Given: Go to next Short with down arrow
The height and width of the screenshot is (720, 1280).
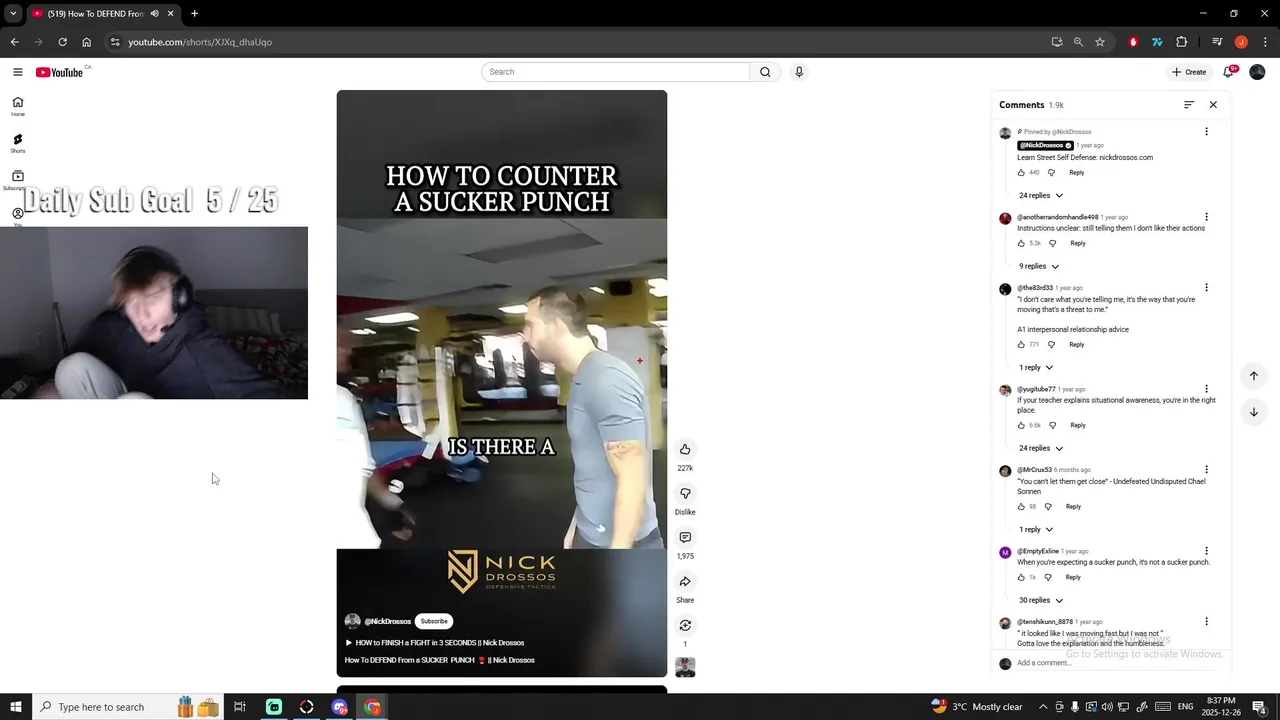Looking at the screenshot, I should click(1253, 412).
